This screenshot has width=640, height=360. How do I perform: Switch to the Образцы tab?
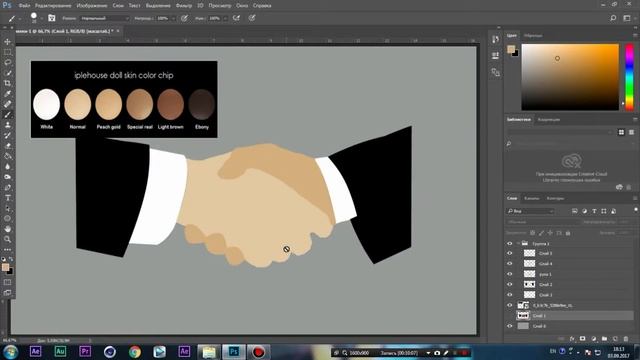tap(533, 36)
